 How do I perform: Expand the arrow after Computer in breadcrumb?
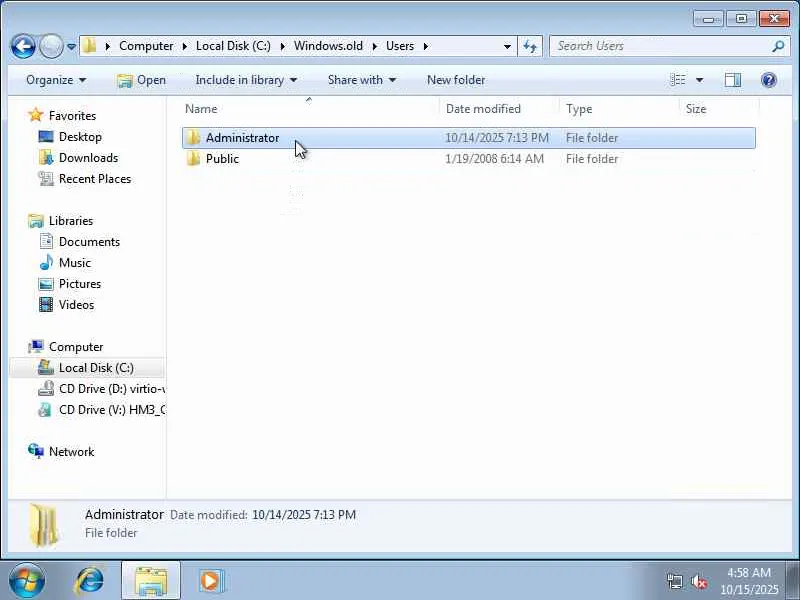(185, 46)
